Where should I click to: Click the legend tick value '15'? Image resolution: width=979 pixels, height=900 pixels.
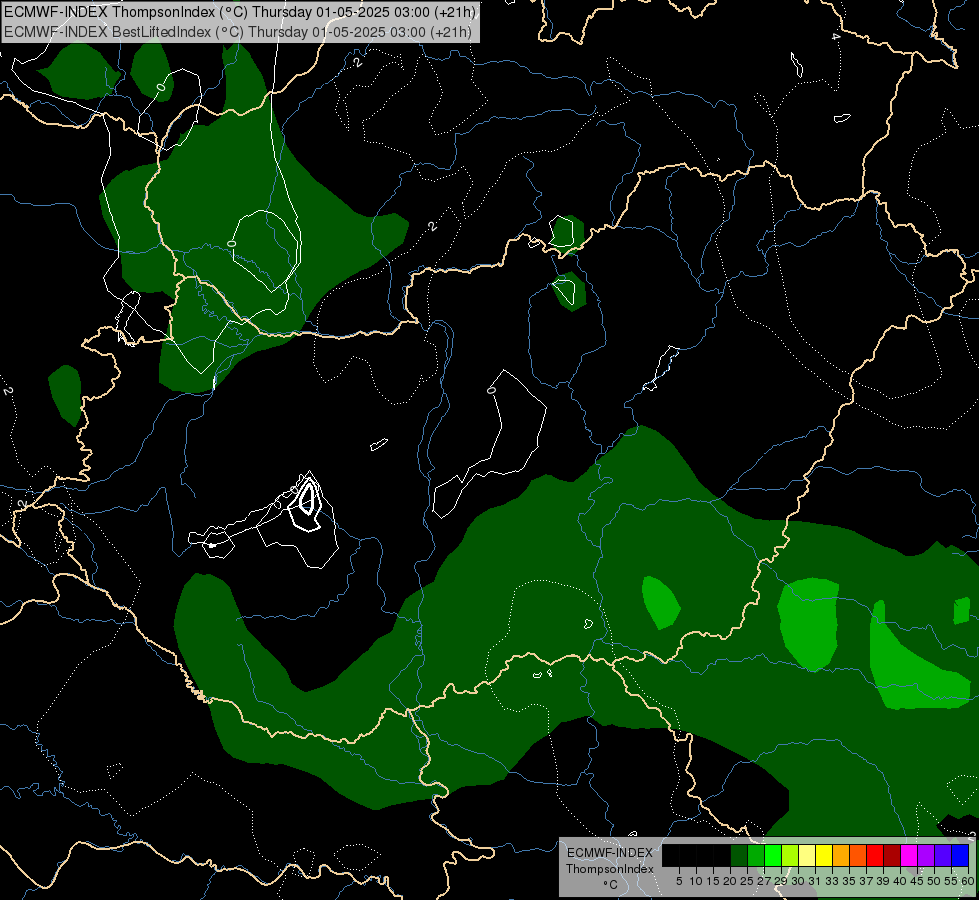click(x=713, y=881)
